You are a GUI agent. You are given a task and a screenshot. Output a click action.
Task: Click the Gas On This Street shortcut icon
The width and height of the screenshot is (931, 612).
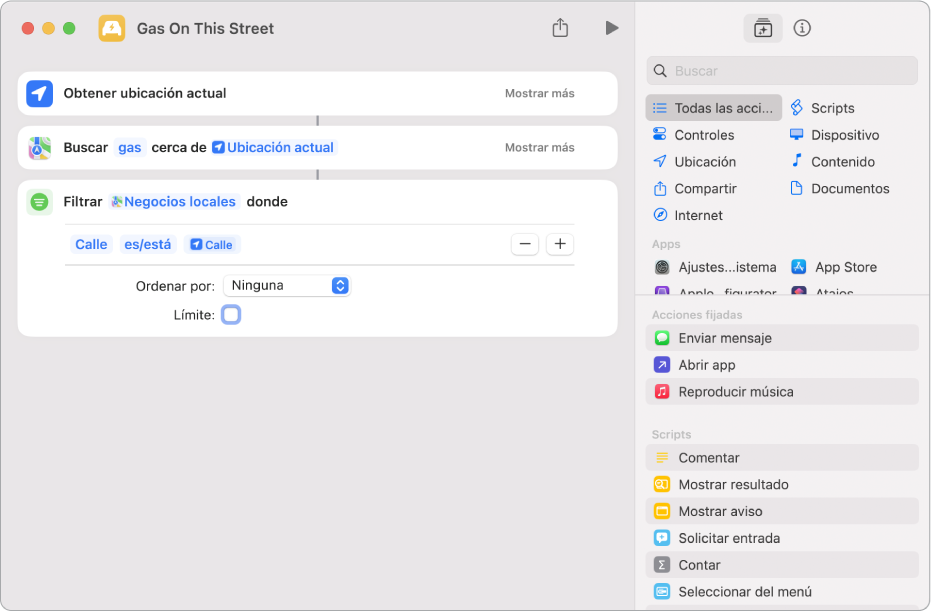click(112, 28)
